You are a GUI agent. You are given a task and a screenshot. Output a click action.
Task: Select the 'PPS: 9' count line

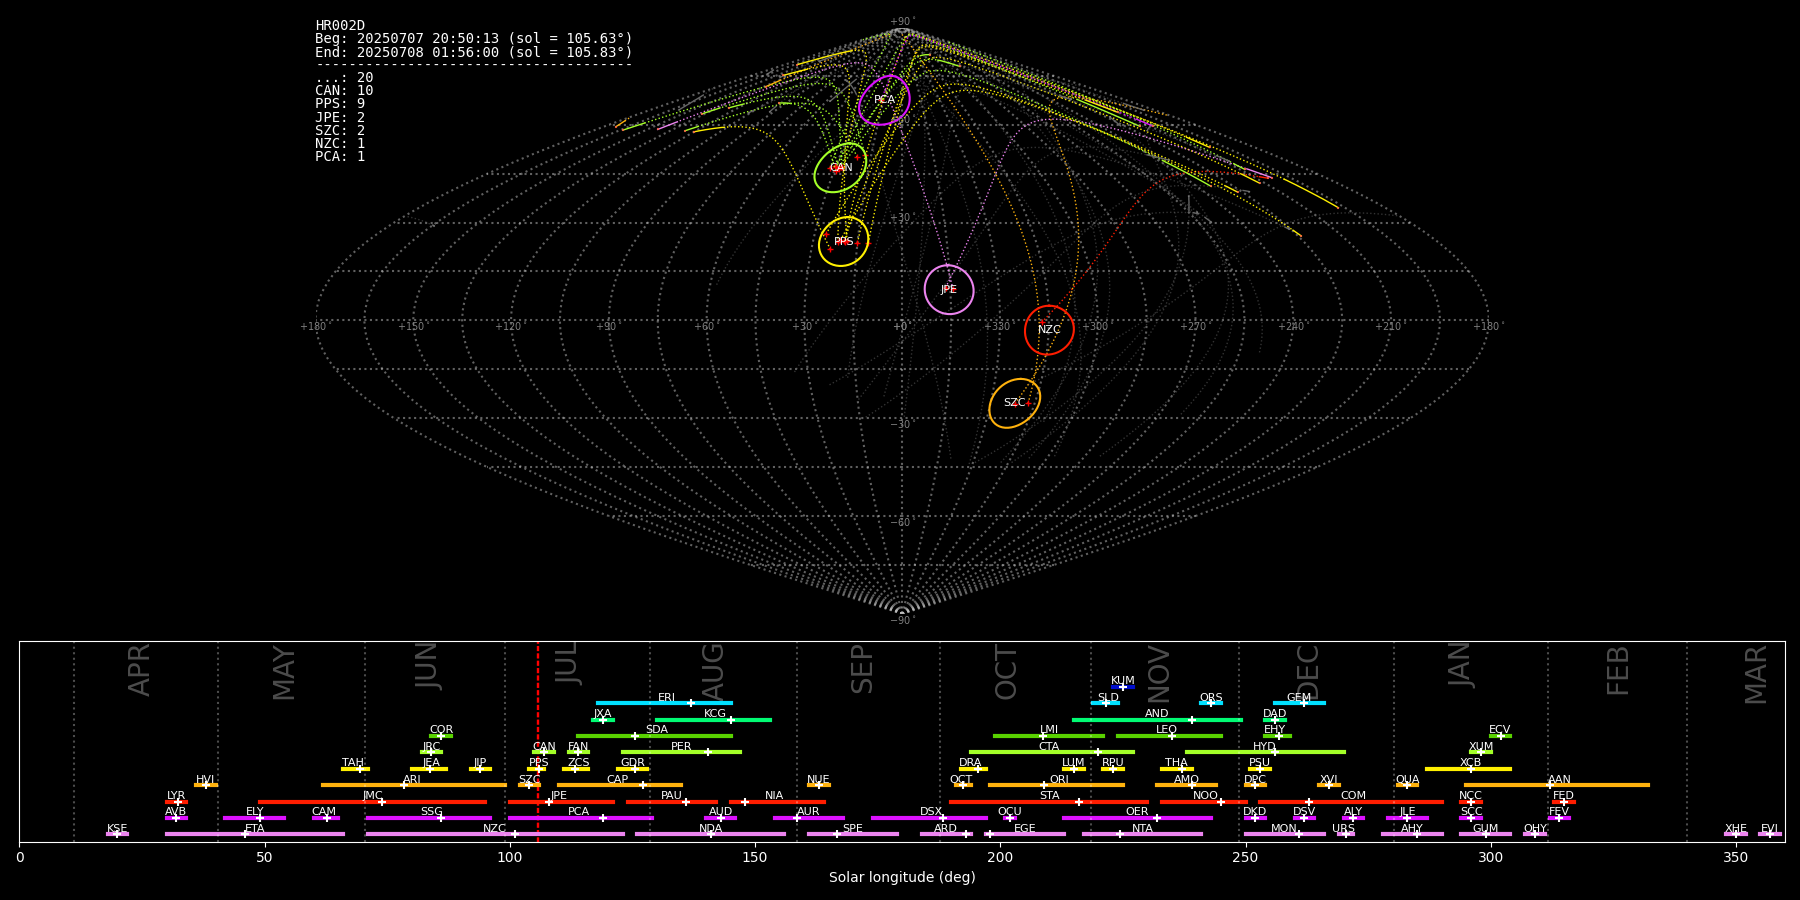340,104
